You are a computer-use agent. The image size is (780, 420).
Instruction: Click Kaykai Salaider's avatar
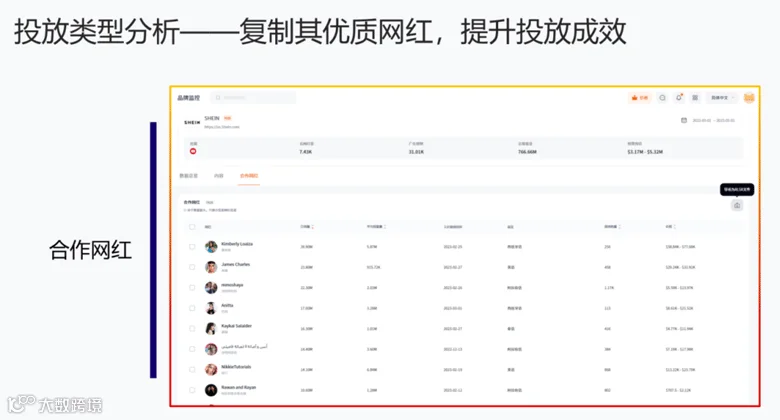coord(211,328)
